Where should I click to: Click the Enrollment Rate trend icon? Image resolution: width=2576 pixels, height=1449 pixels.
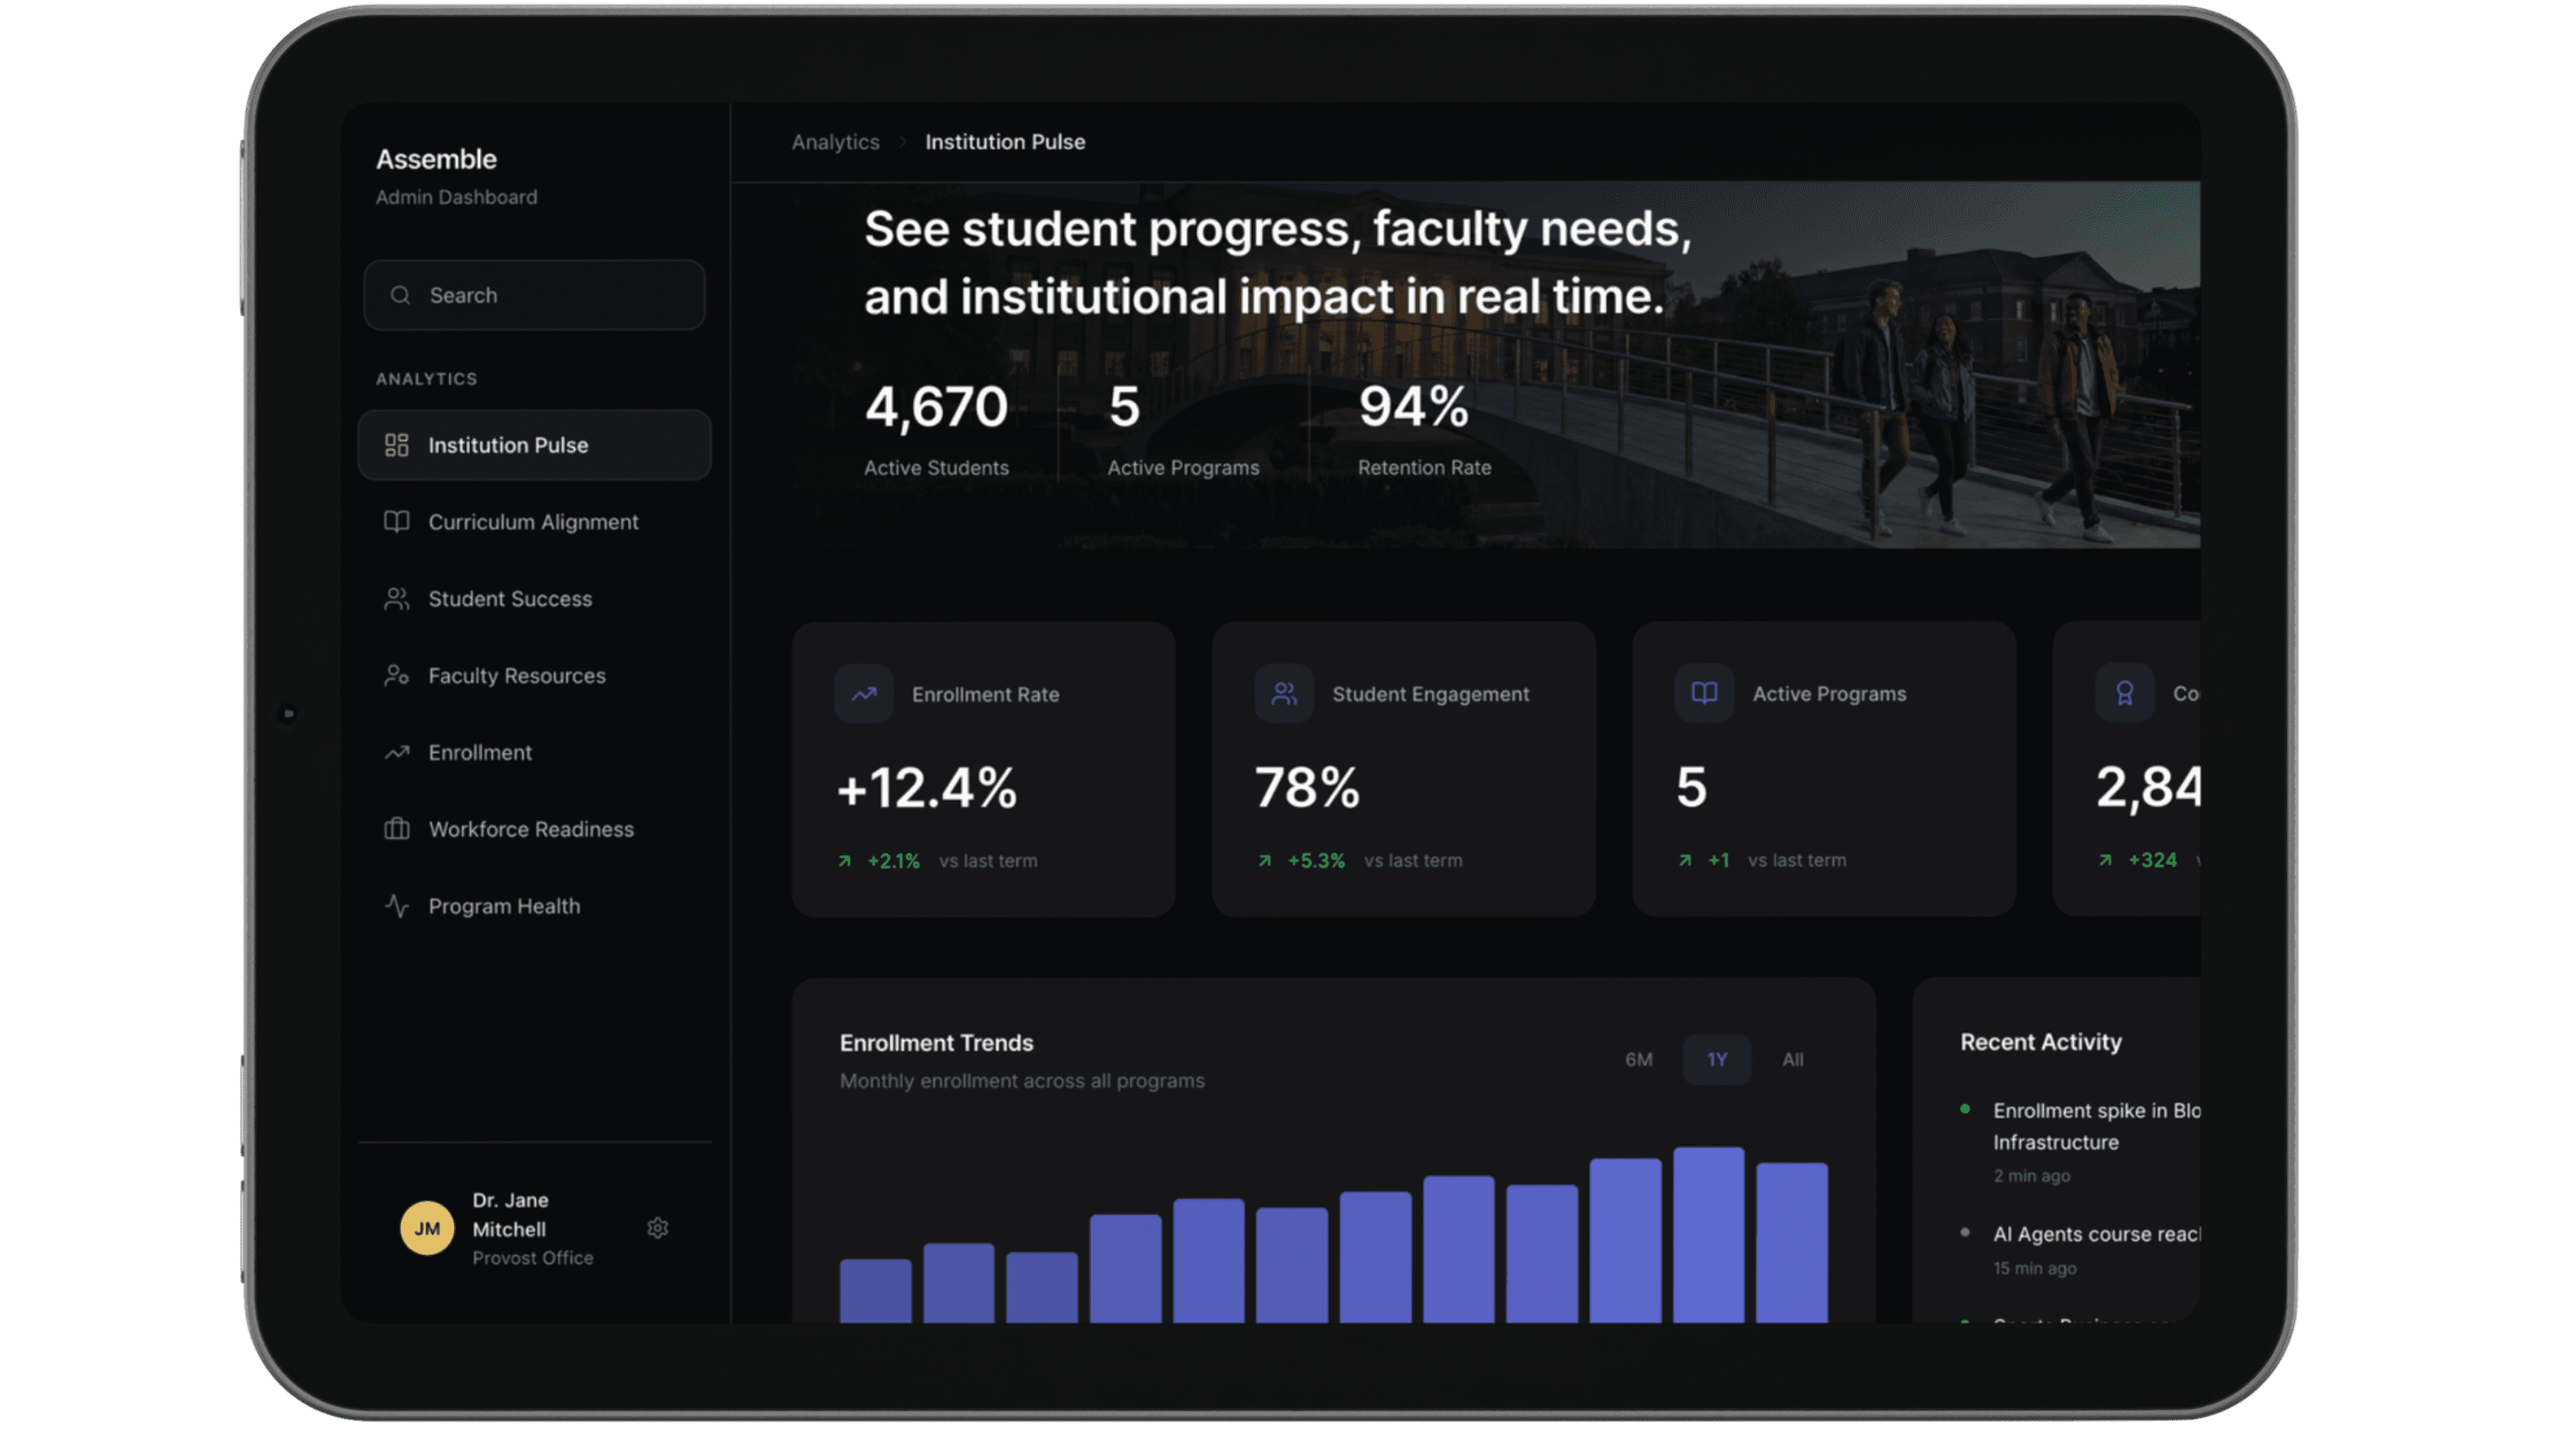(864, 694)
